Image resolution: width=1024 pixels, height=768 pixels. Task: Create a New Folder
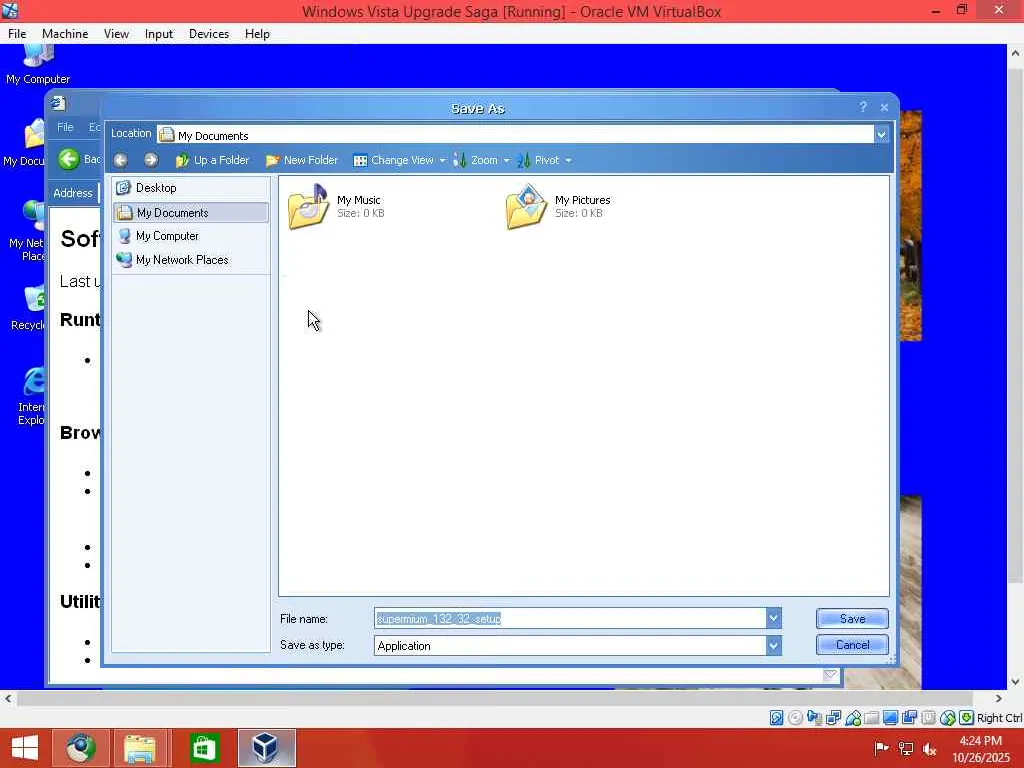(302, 160)
